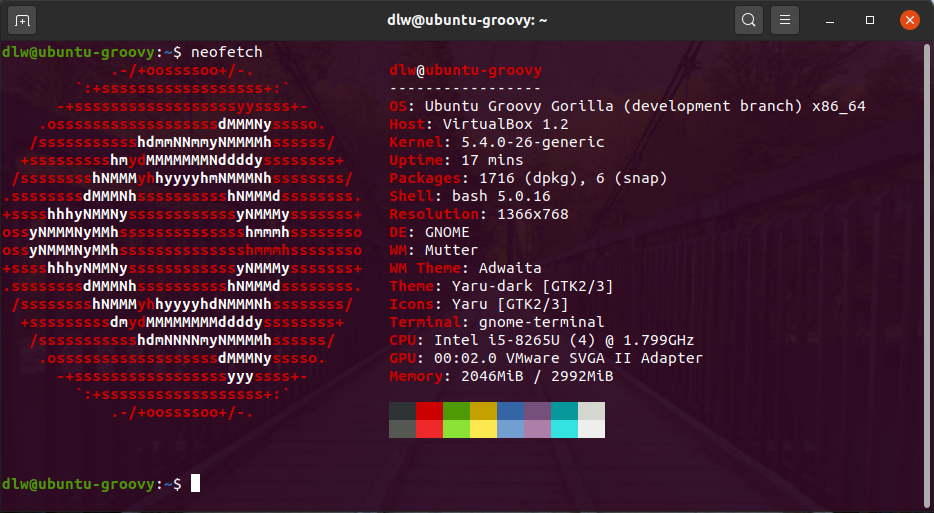Click the light blue color block

coord(510,429)
